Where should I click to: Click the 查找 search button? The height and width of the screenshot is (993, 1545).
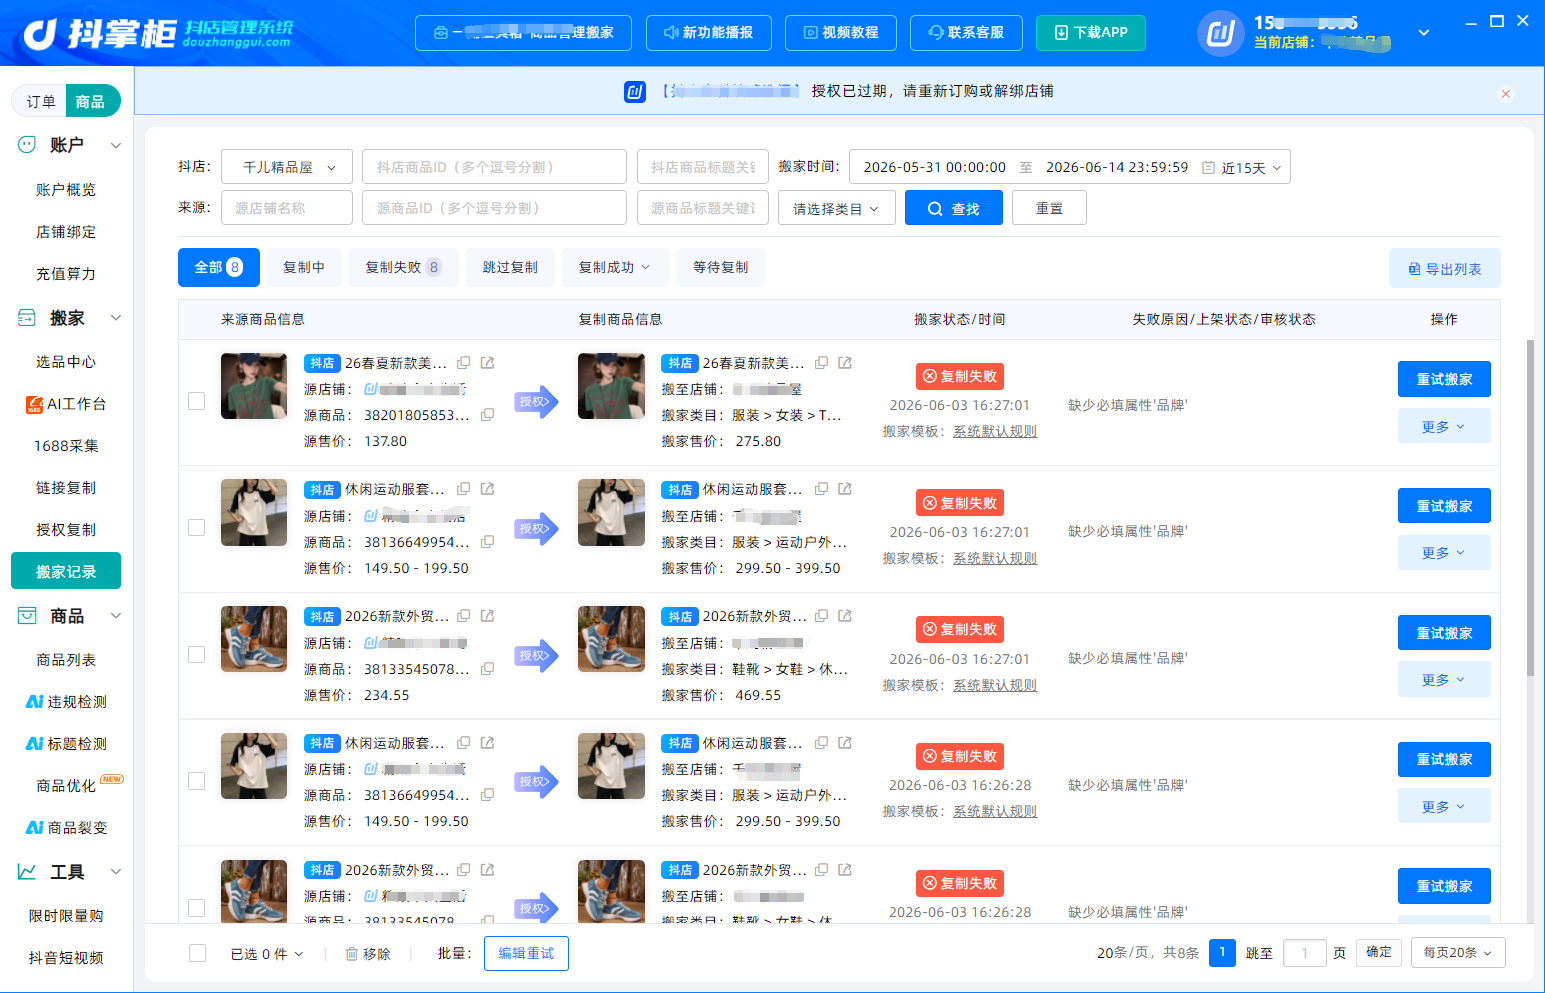(x=954, y=209)
